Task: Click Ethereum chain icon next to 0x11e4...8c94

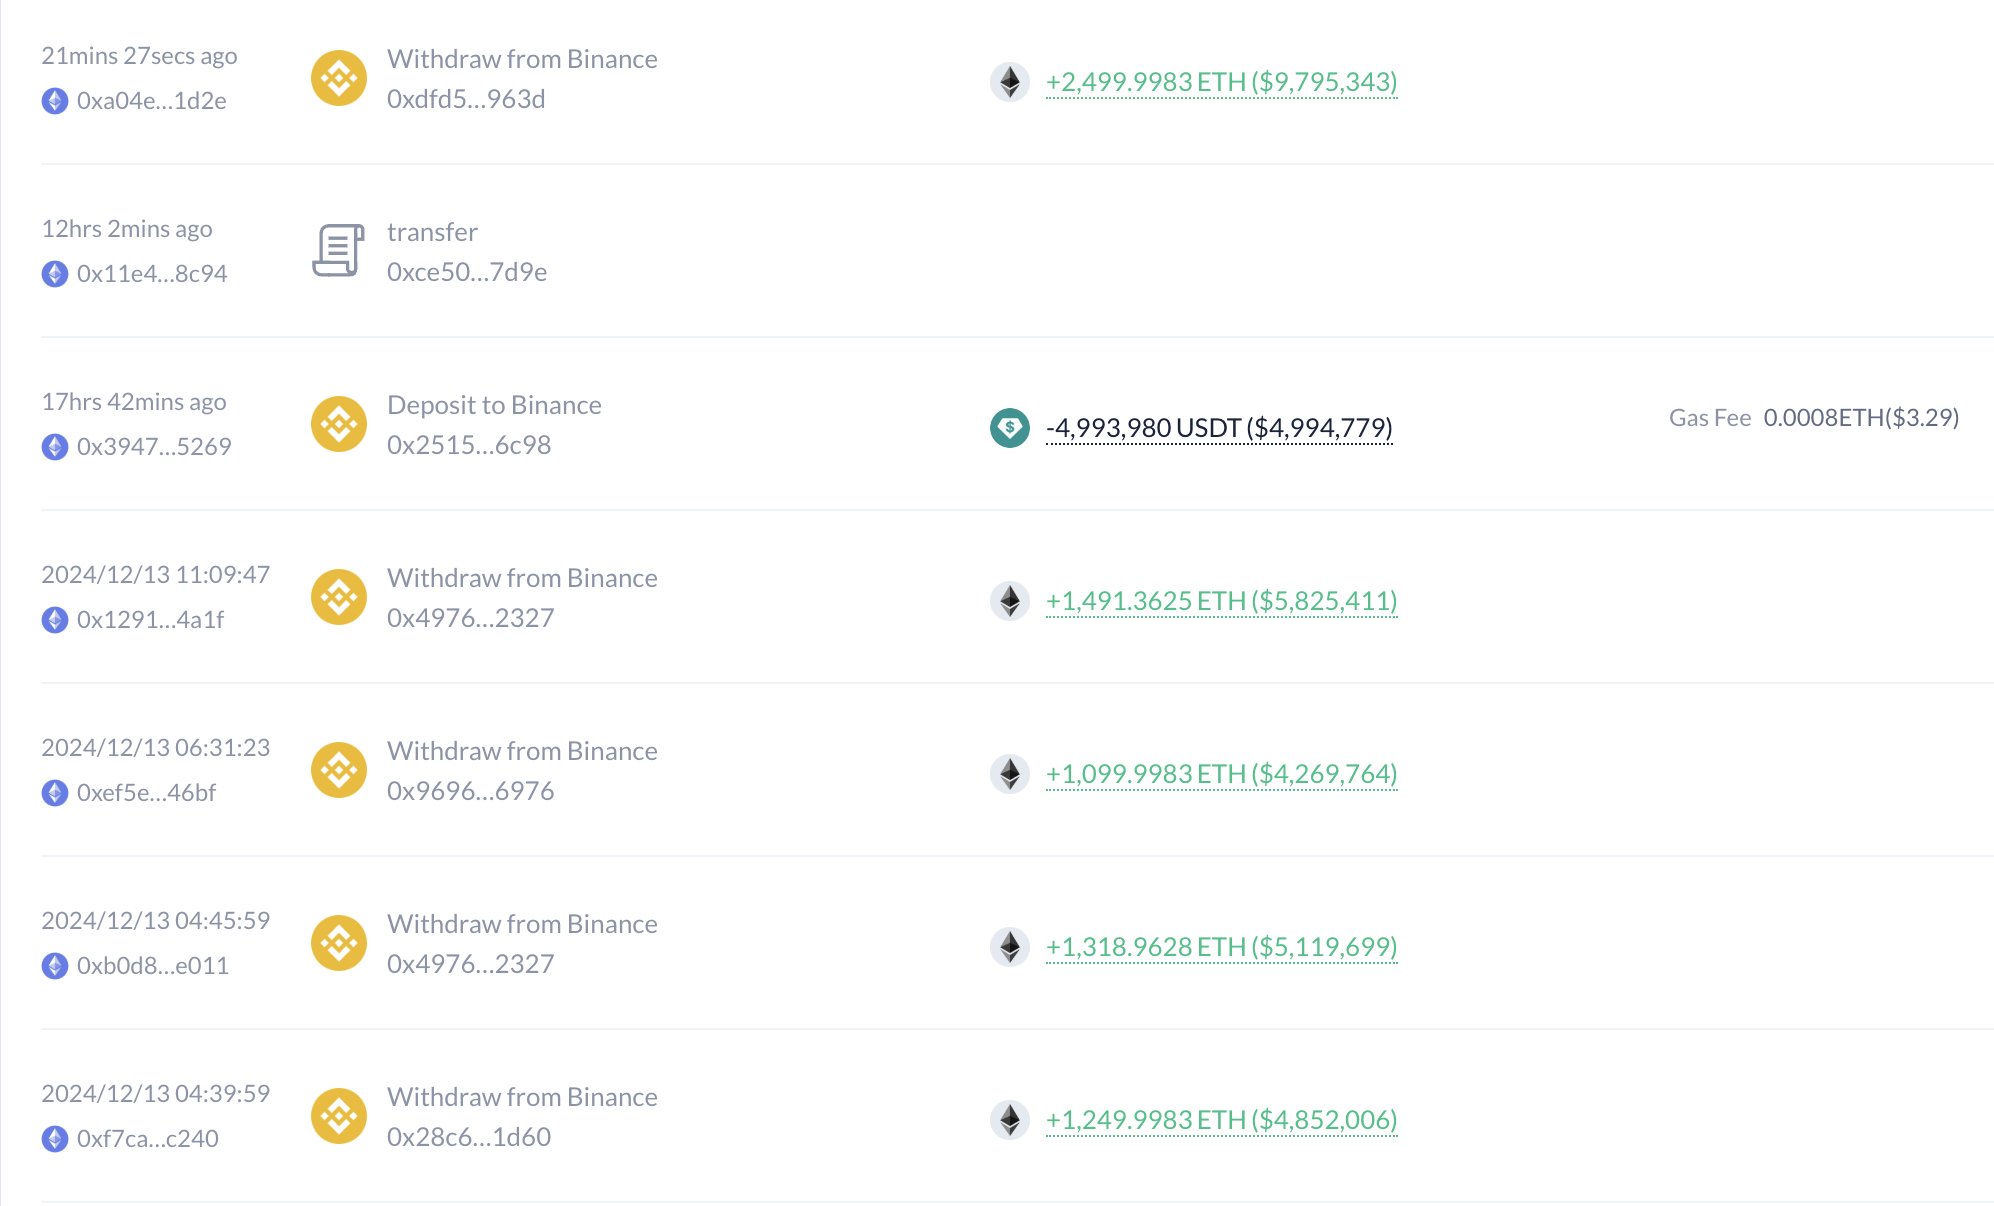Action: click(x=55, y=274)
